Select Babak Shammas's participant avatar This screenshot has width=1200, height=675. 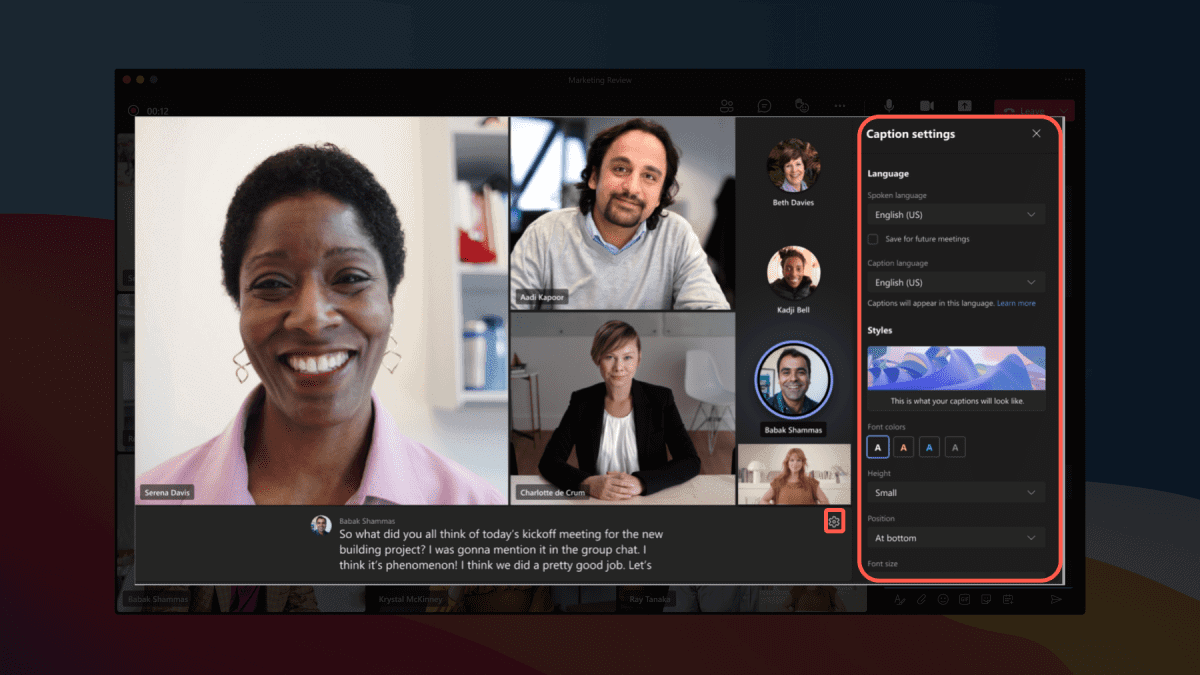pyautogui.click(x=793, y=380)
